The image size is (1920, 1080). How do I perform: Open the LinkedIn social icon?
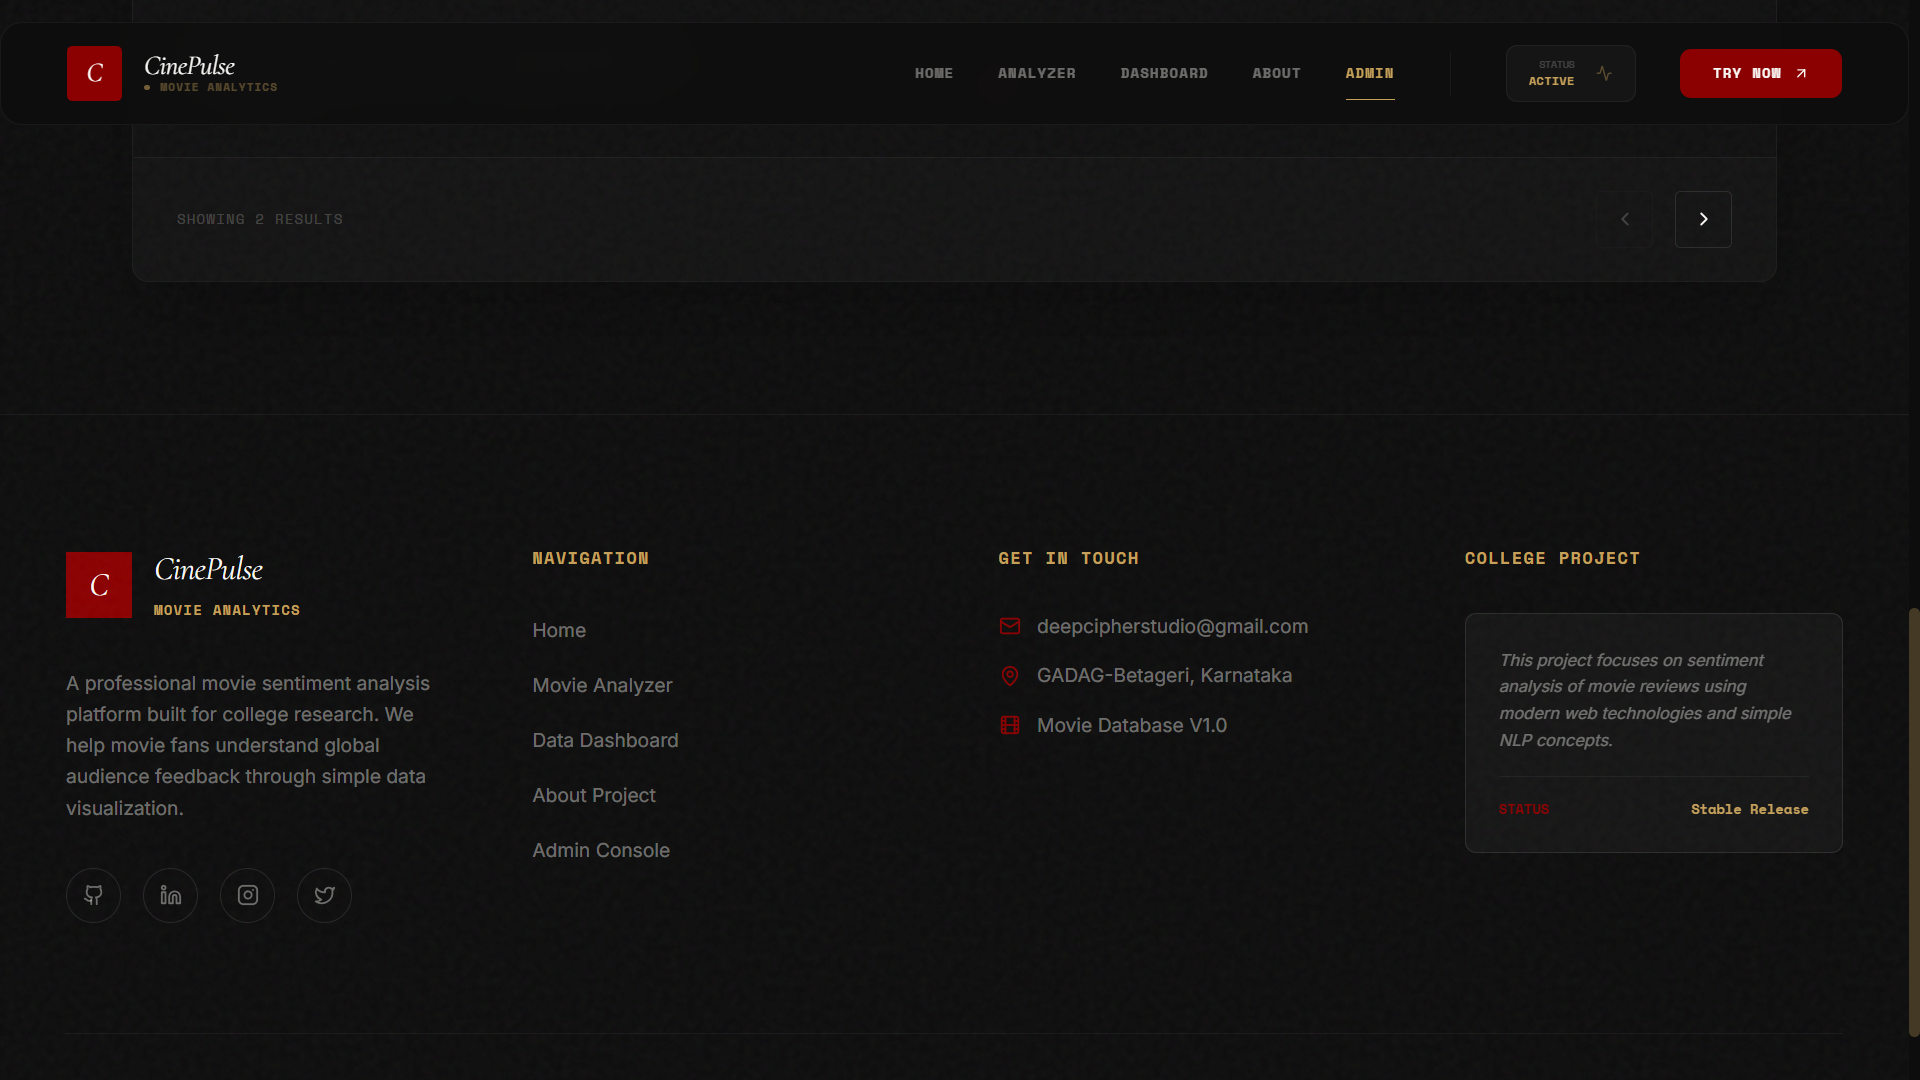[170, 895]
